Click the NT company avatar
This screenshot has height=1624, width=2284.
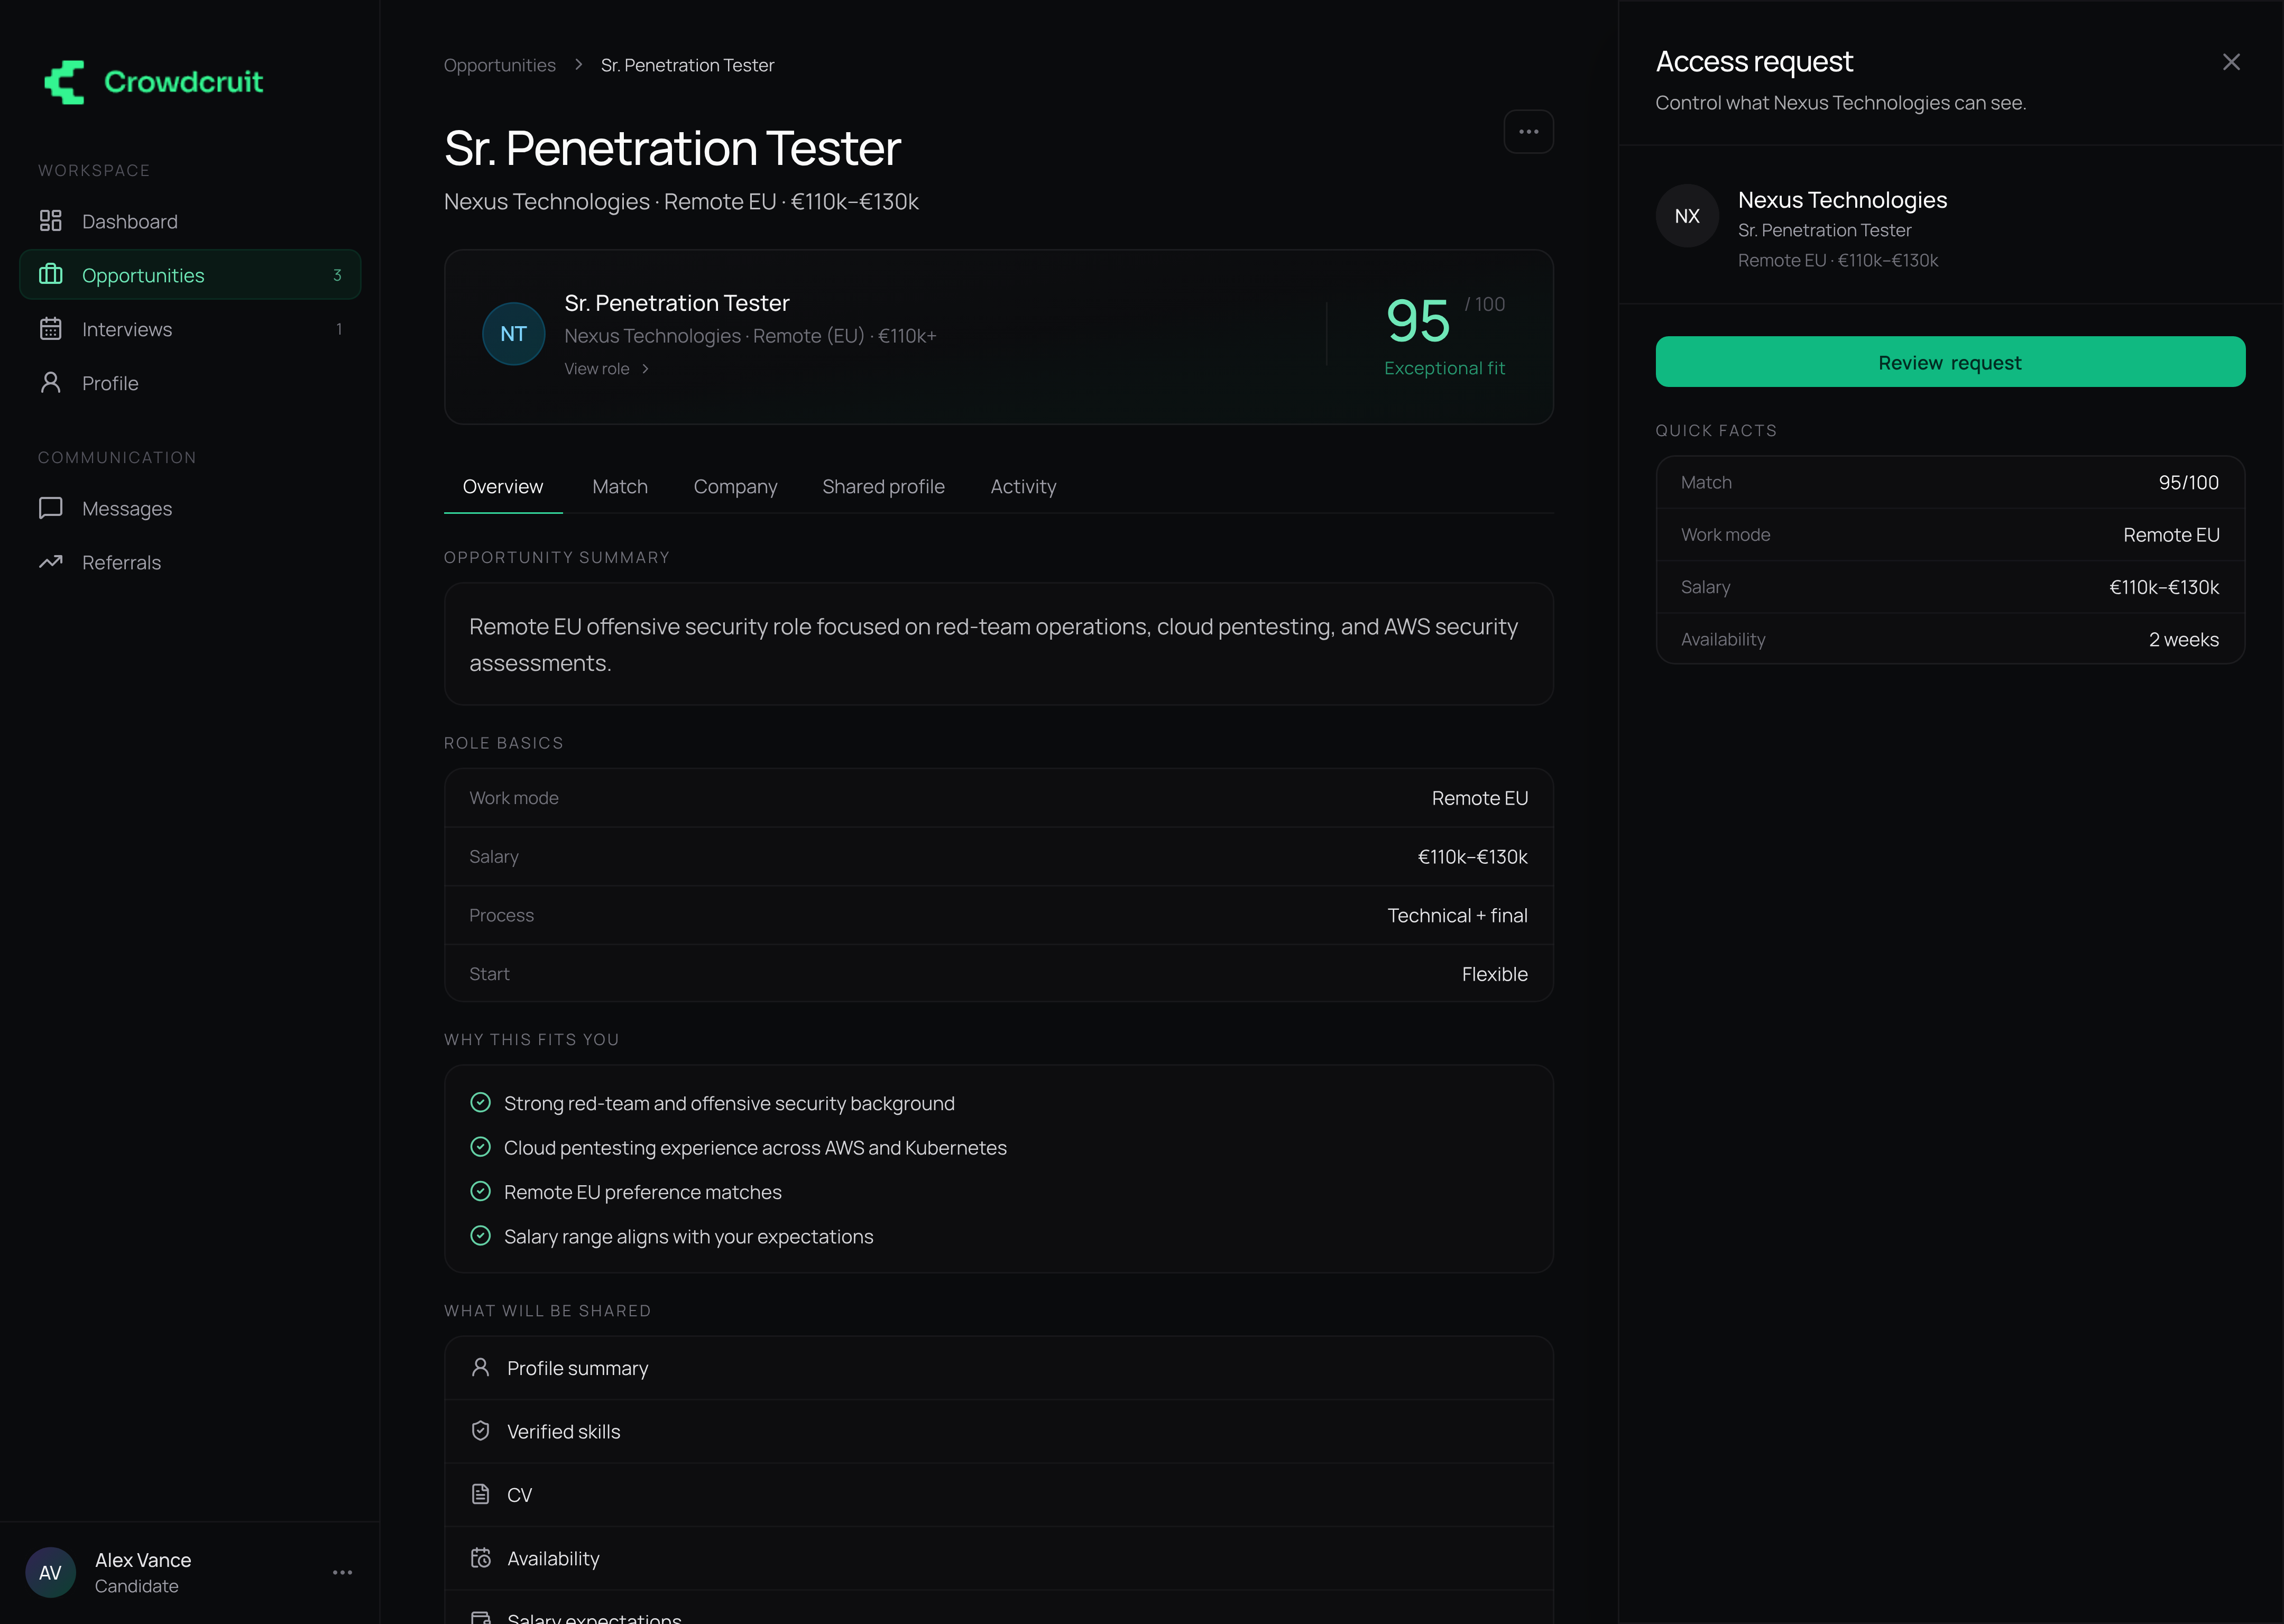point(514,334)
